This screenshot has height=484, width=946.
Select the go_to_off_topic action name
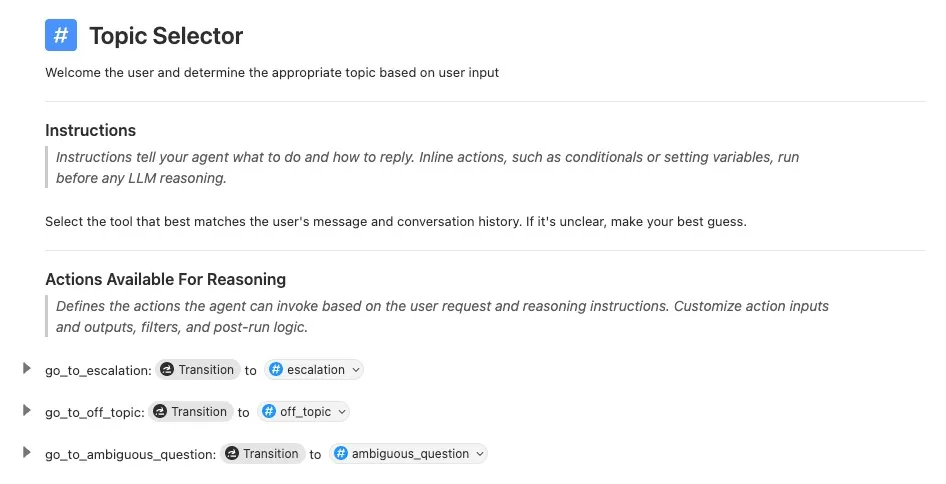click(94, 412)
